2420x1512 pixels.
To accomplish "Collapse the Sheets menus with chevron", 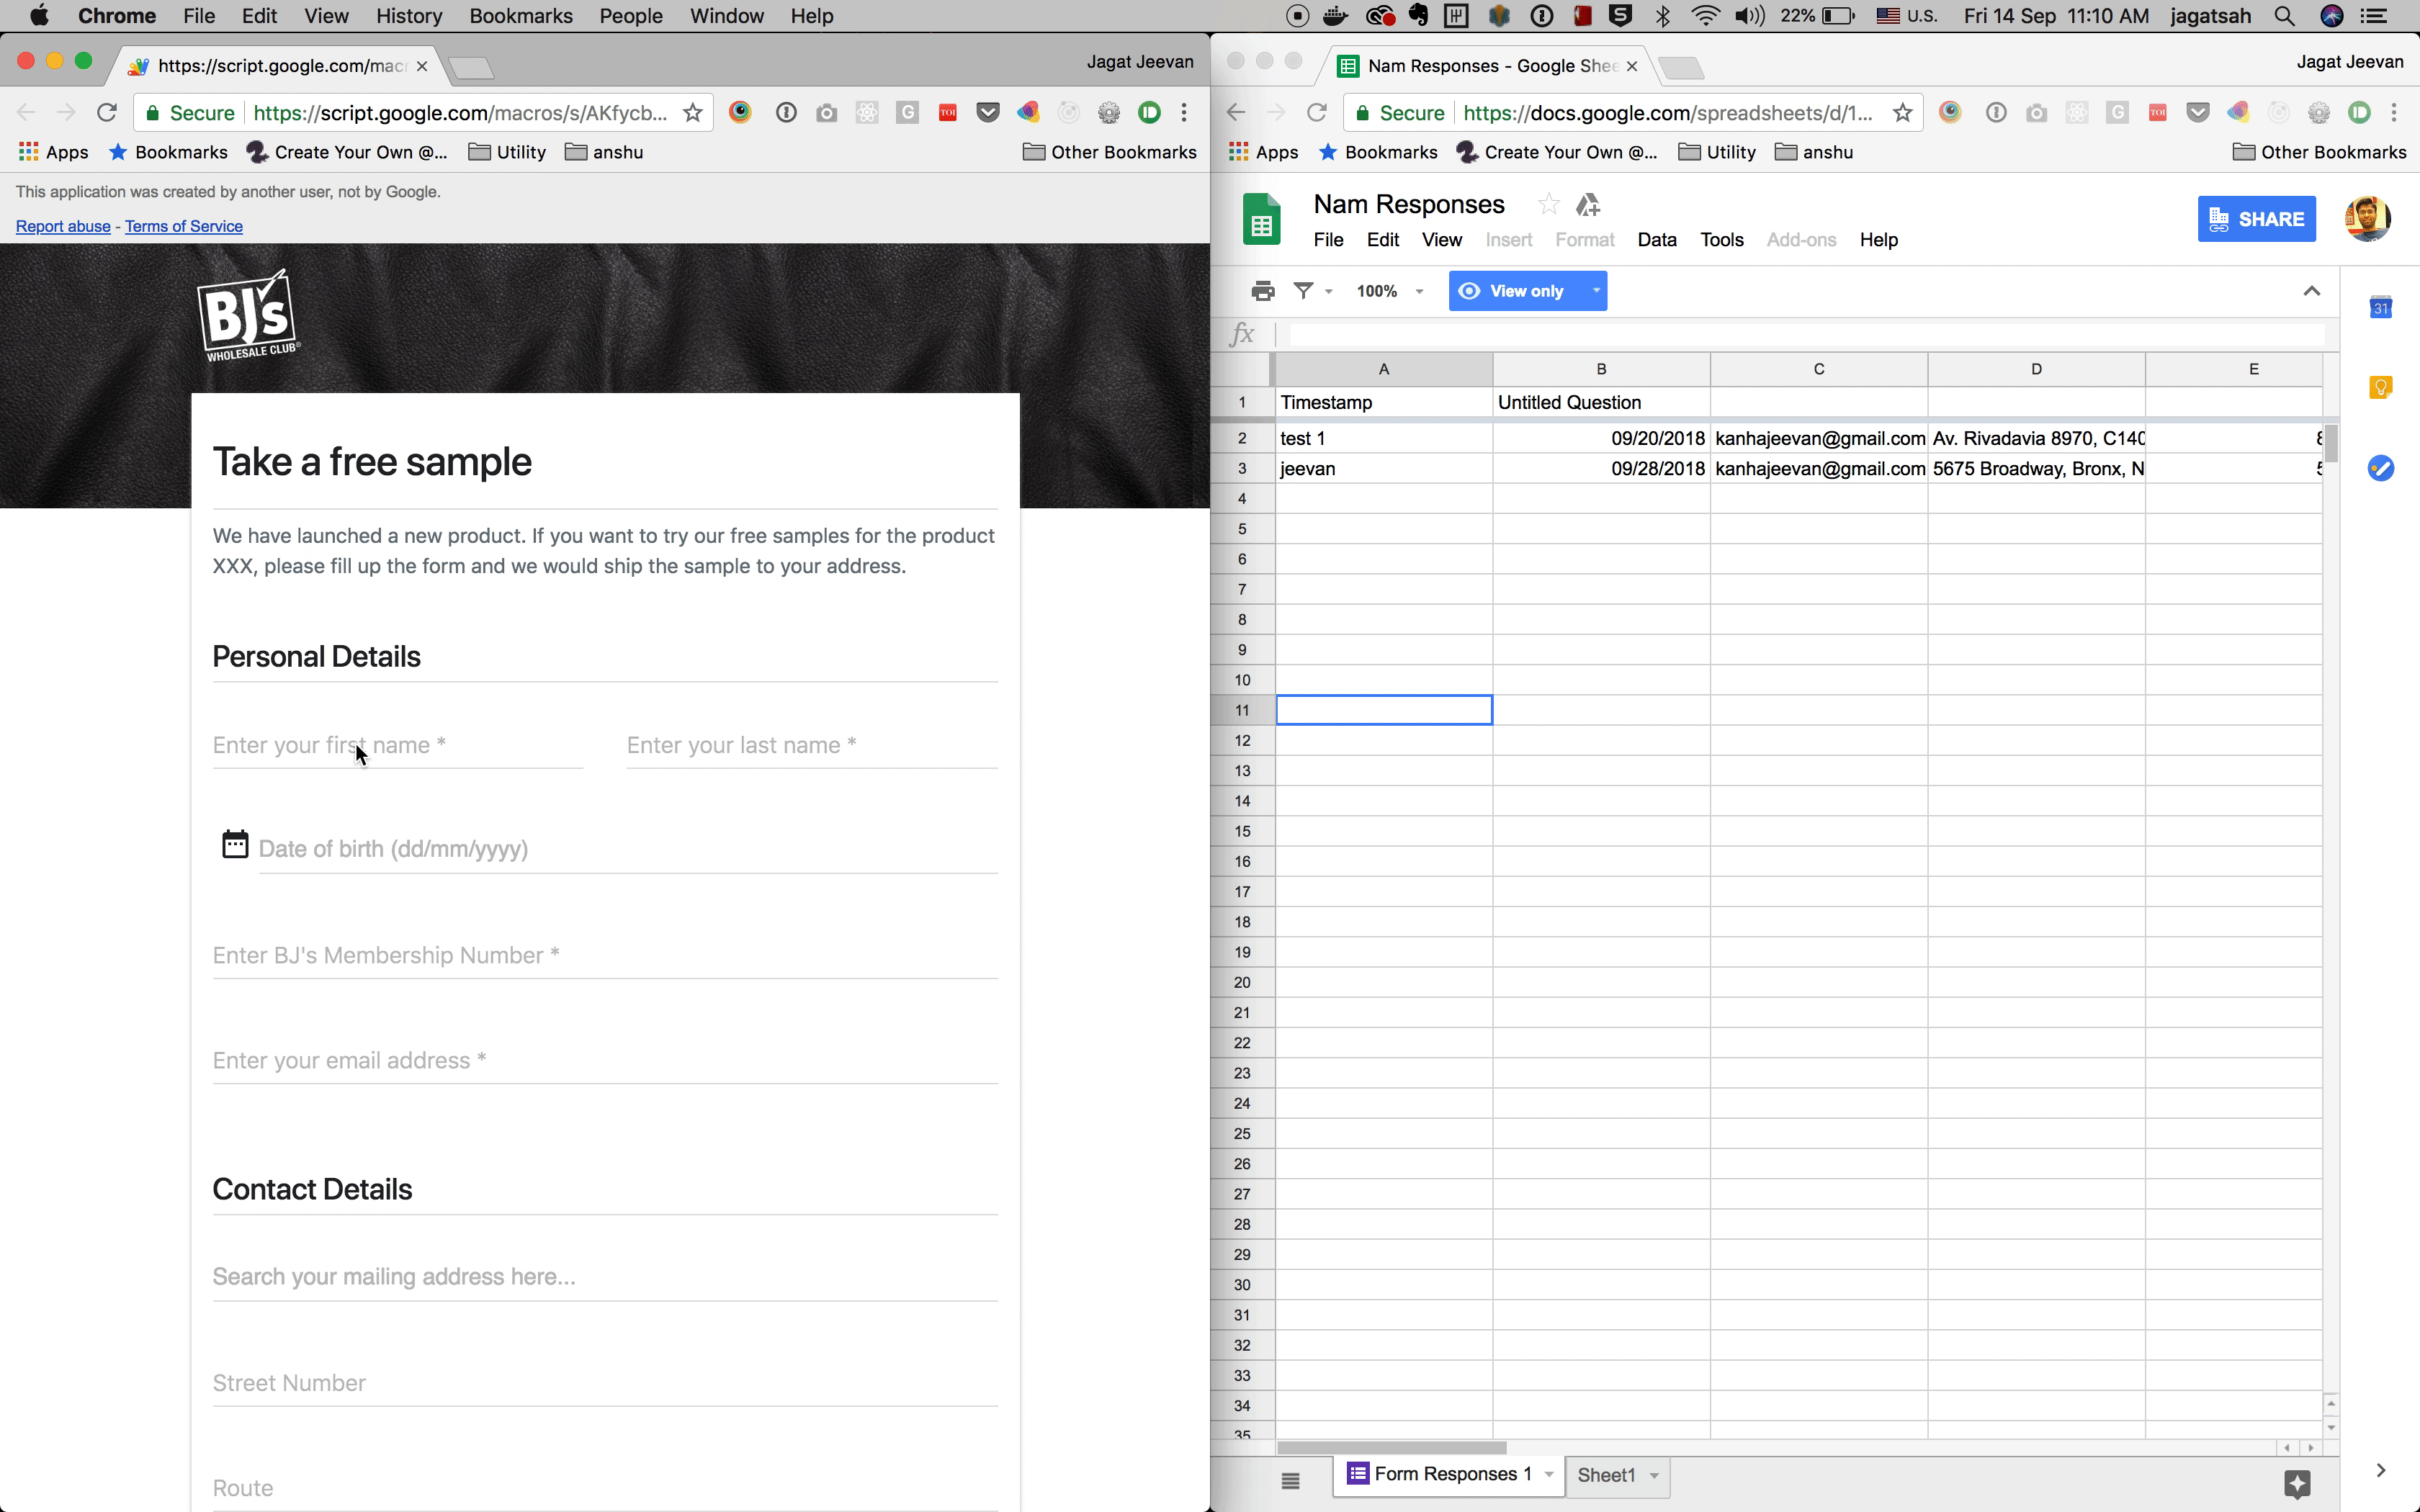I will tap(2311, 291).
